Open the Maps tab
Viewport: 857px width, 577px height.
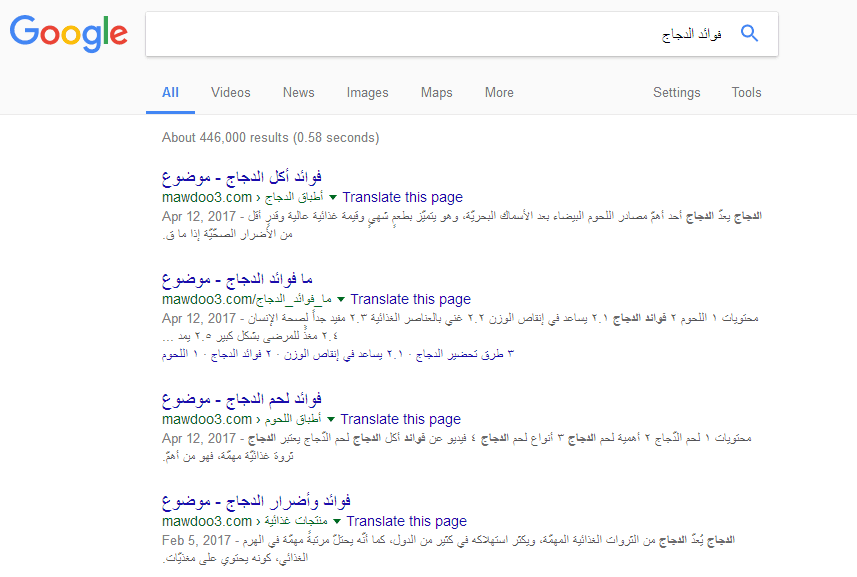[x=437, y=93]
